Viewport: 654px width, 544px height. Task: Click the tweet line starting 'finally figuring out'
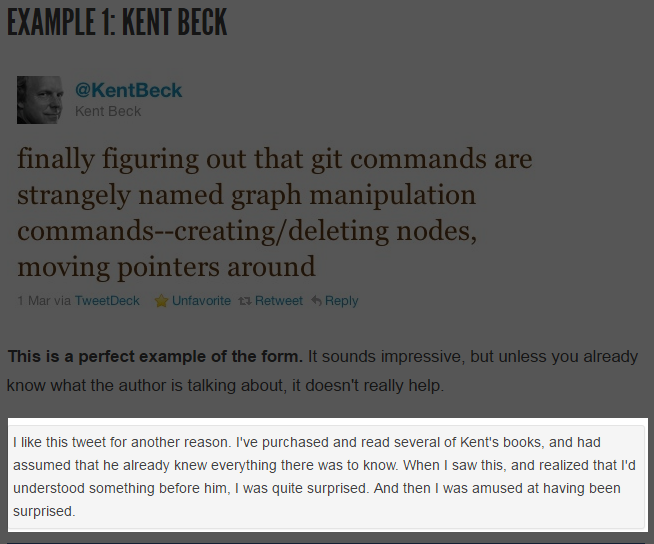pos(274,159)
